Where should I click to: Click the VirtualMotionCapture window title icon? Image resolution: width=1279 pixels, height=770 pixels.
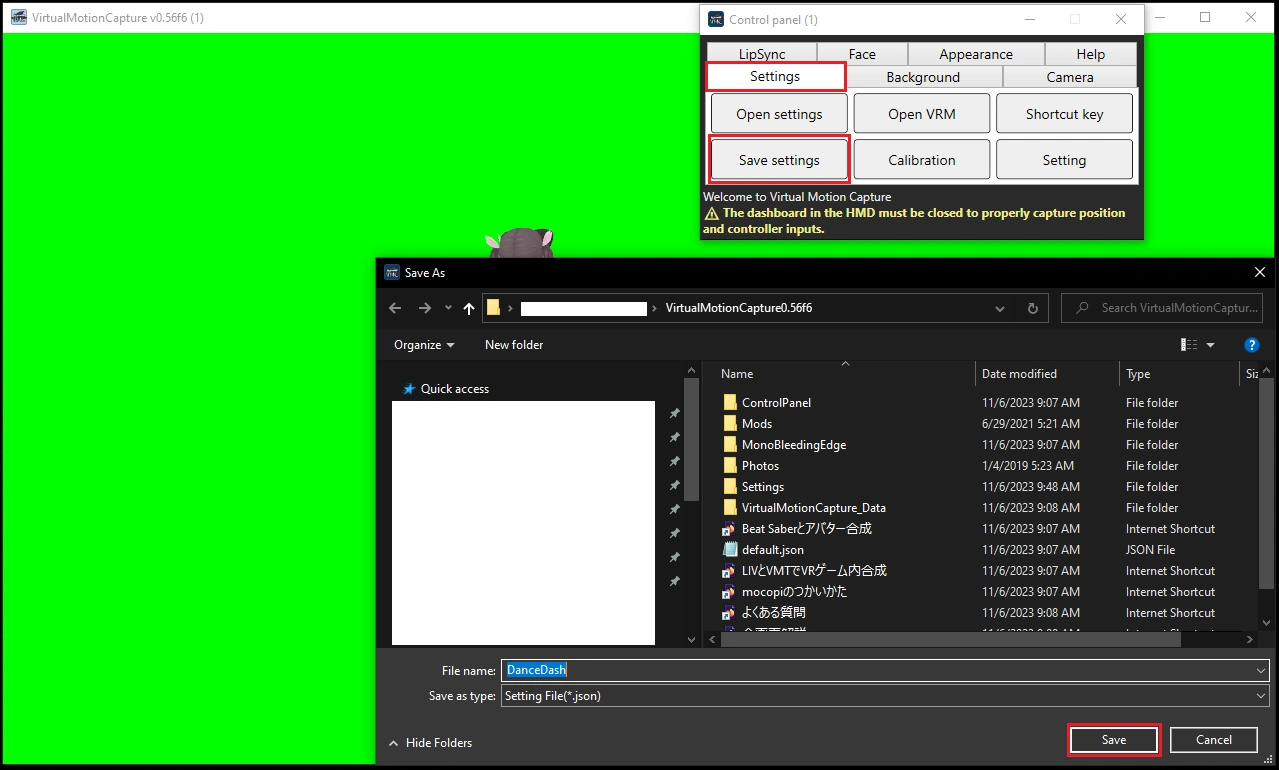(17, 17)
